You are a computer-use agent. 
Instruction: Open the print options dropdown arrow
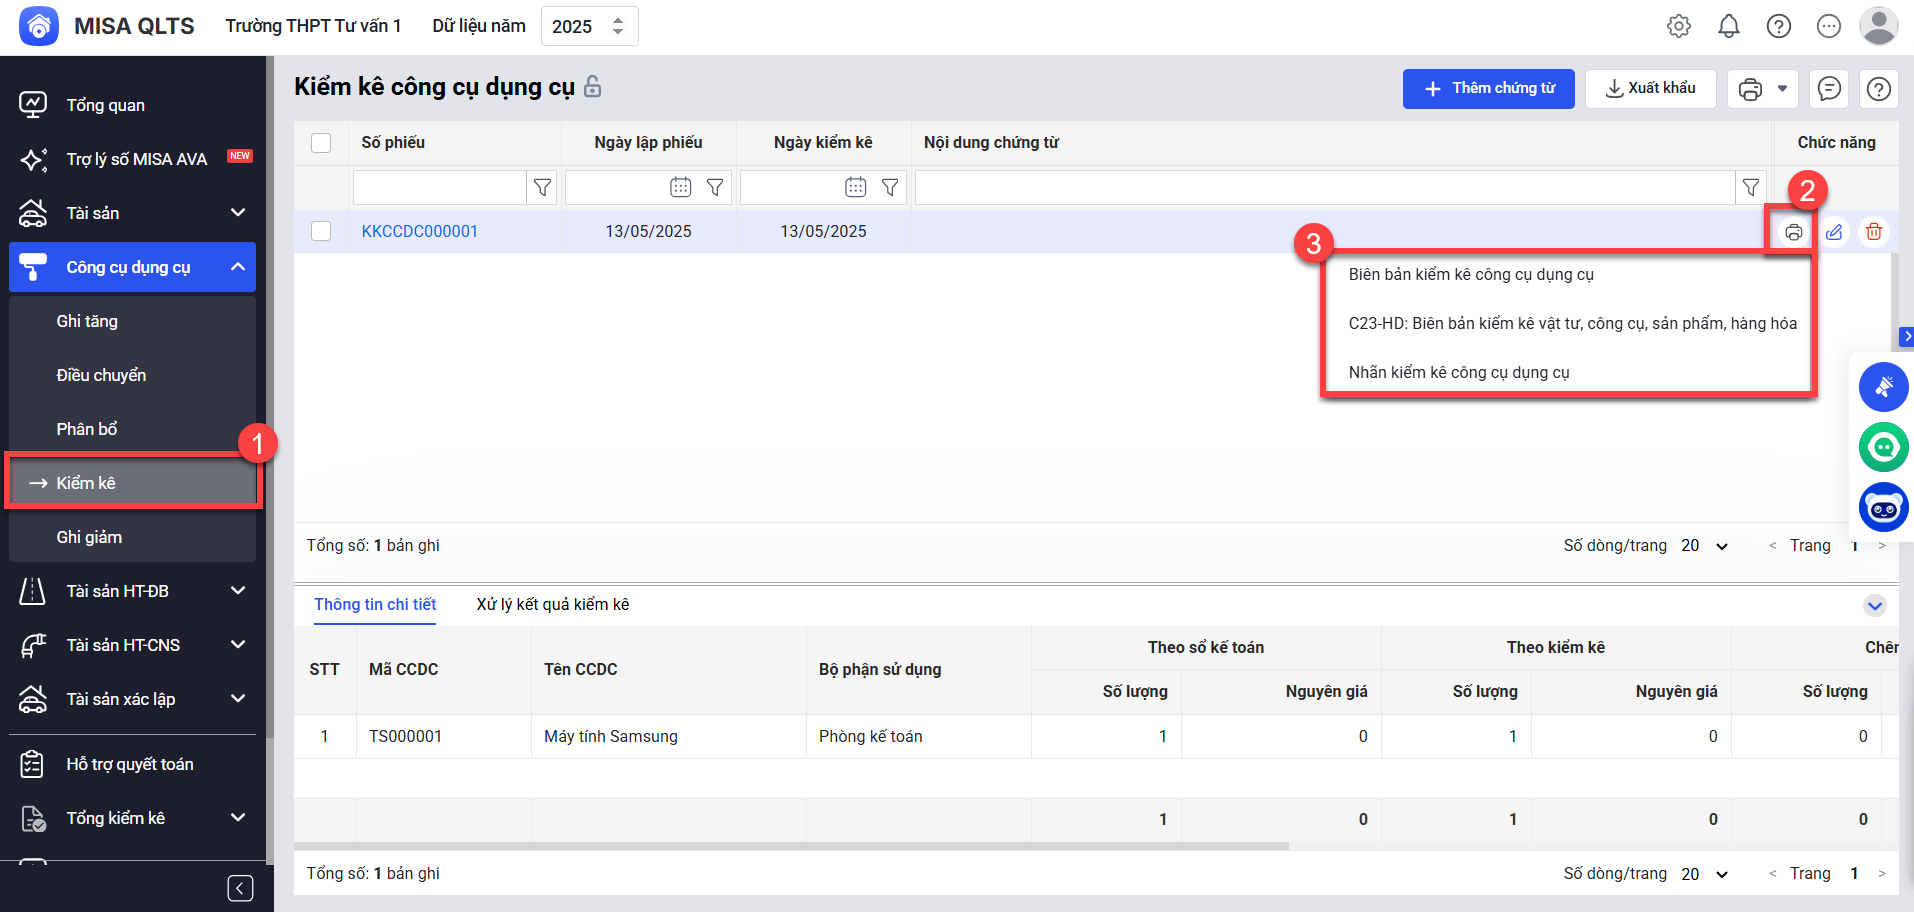coord(1782,89)
